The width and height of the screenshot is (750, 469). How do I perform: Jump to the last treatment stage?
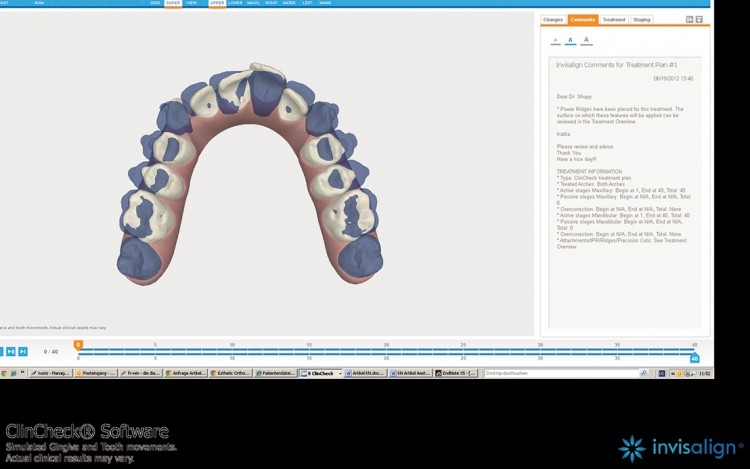(x=22, y=351)
